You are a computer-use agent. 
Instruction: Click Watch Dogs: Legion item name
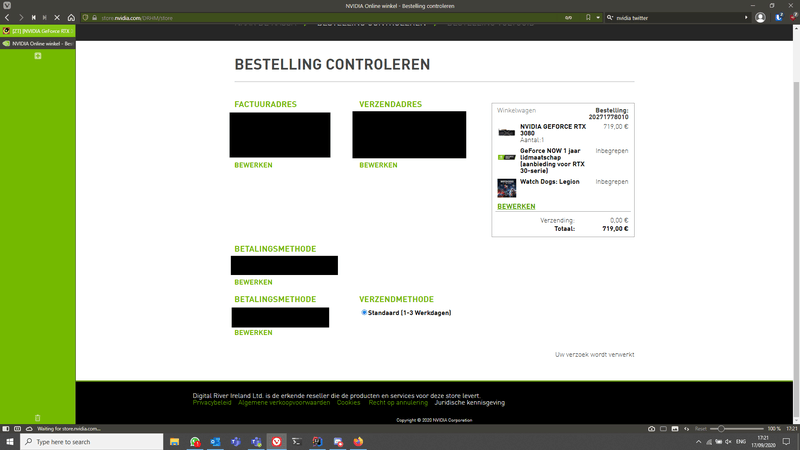[549, 182]
